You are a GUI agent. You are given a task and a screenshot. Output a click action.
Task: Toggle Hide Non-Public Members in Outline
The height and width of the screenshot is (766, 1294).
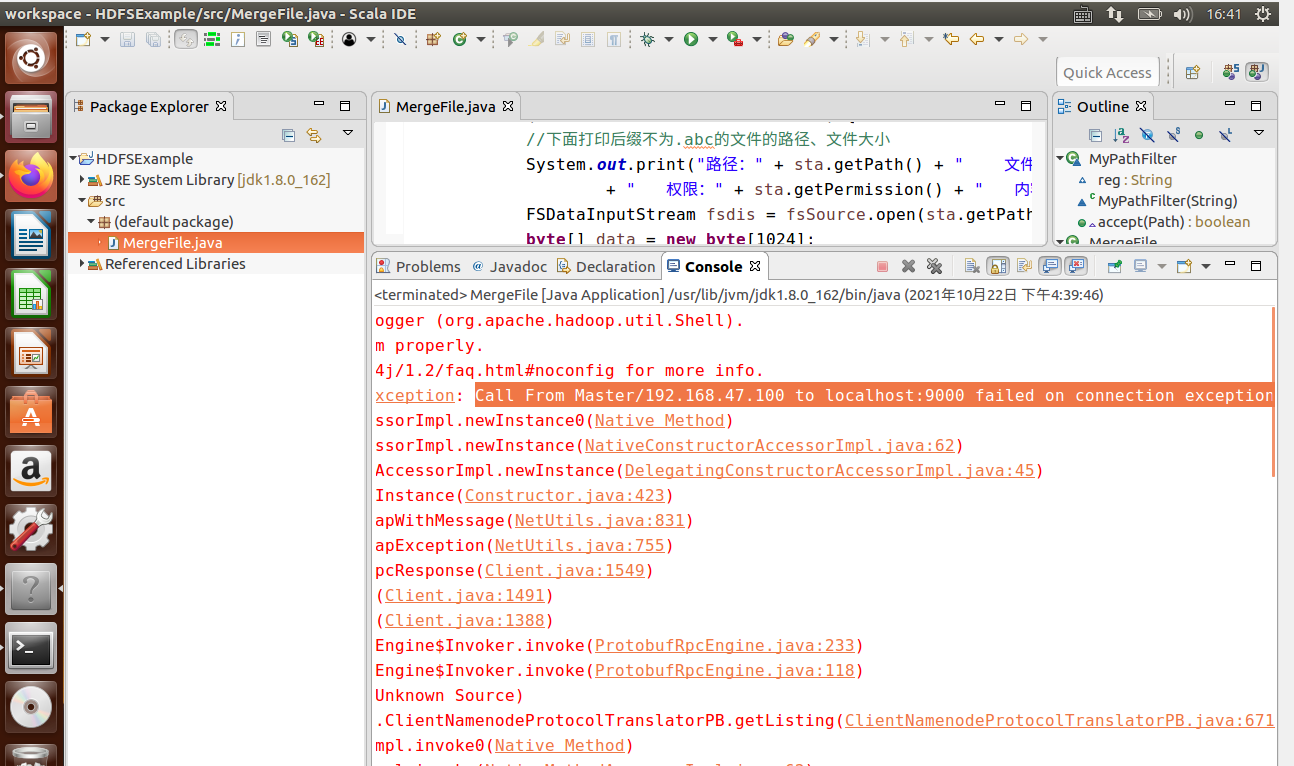tap(1199, 135)
